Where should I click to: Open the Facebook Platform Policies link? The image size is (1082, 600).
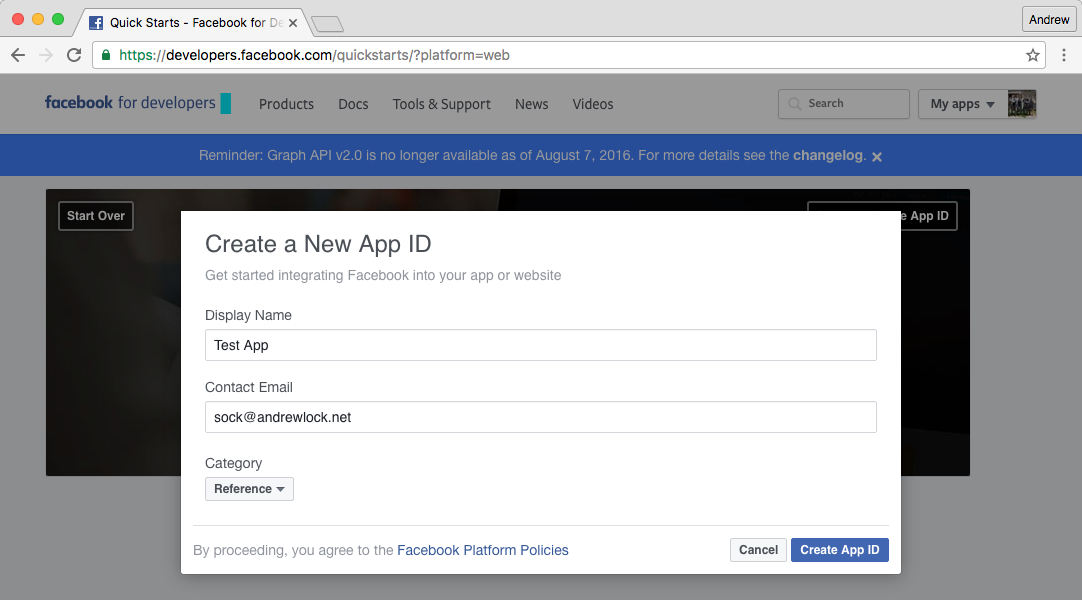tap(482, 550)
